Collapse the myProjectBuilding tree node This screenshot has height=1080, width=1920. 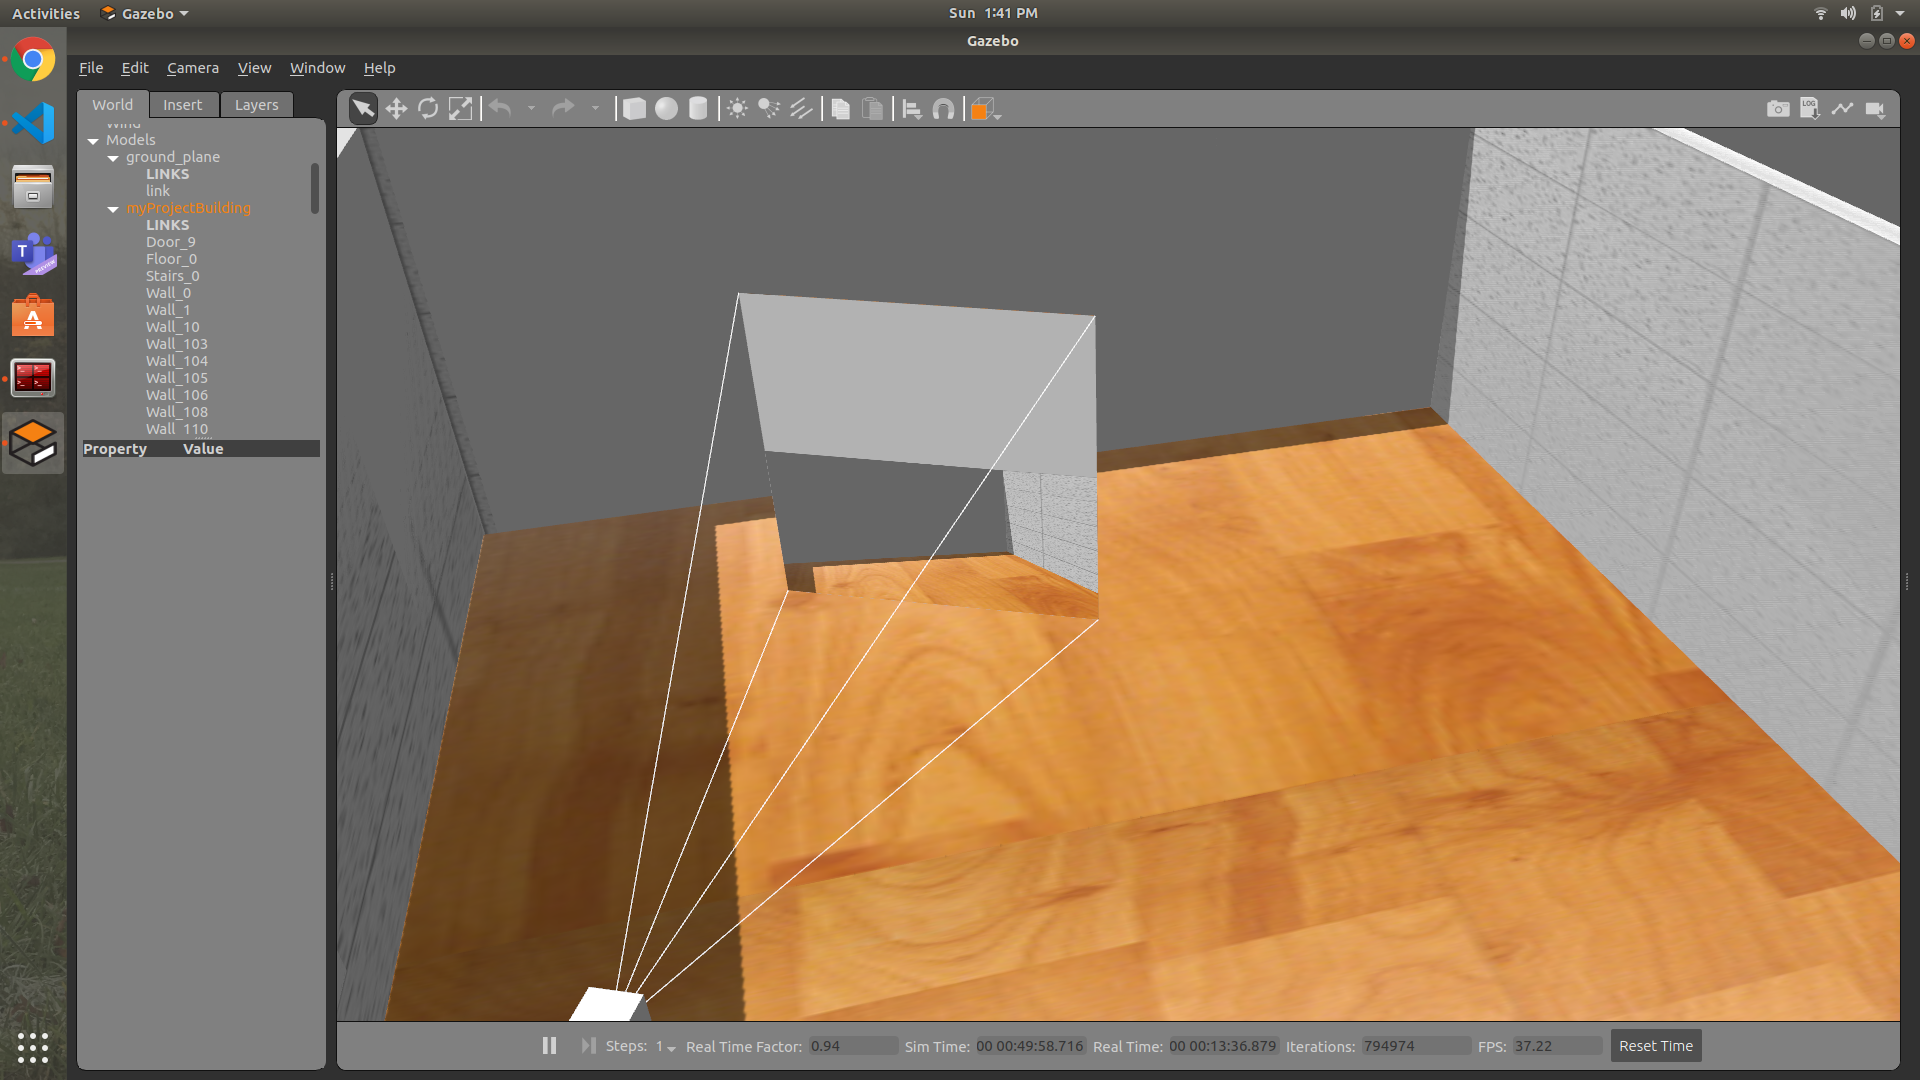point(113,209)
